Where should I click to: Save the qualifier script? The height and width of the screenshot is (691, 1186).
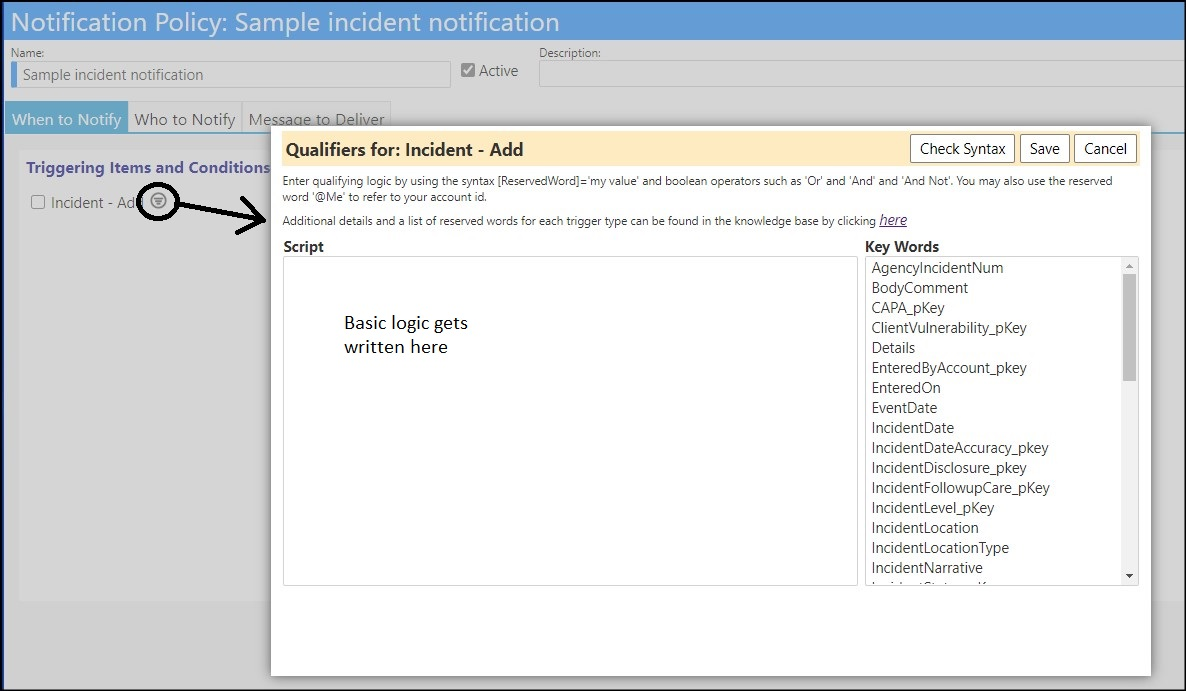pos(1045,149)
